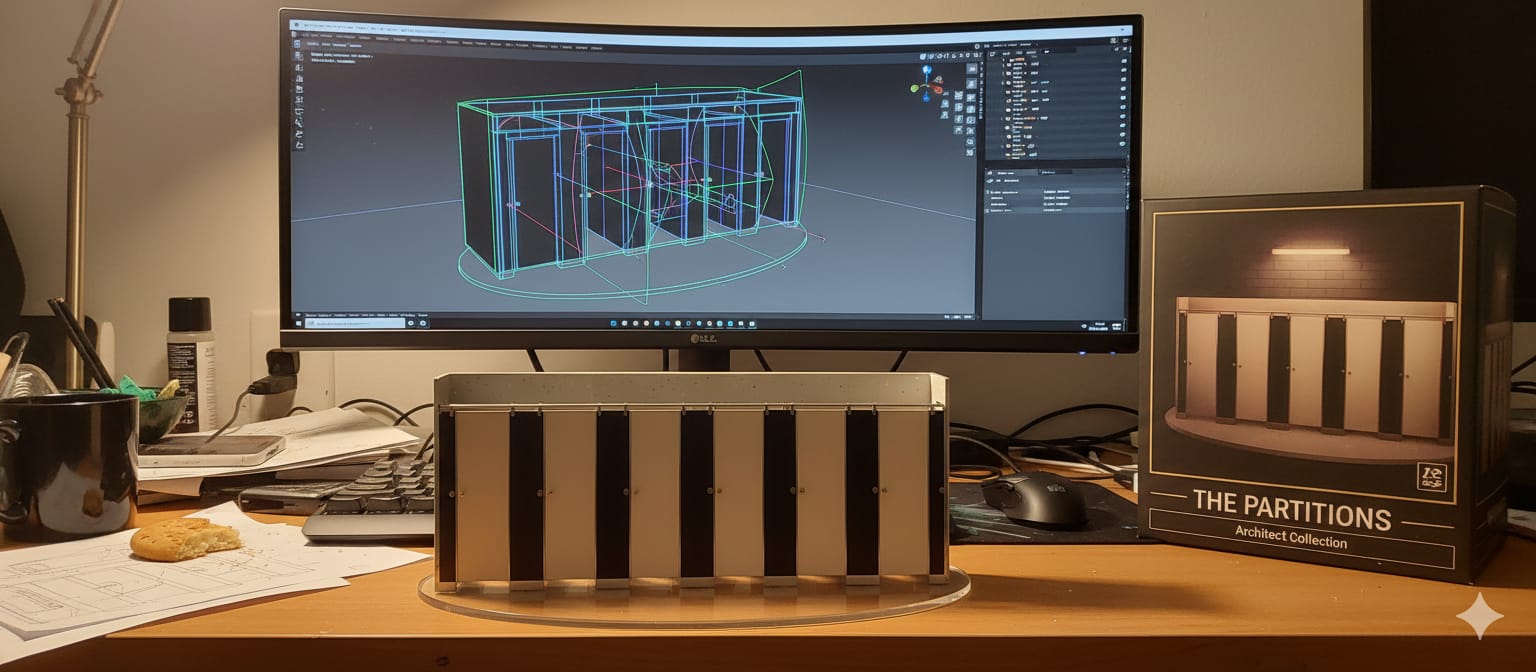Click the Windows Start button on the taskbar
Image resolution: width=1536 pixels, height=672 pixels.
tap(298, 322)
